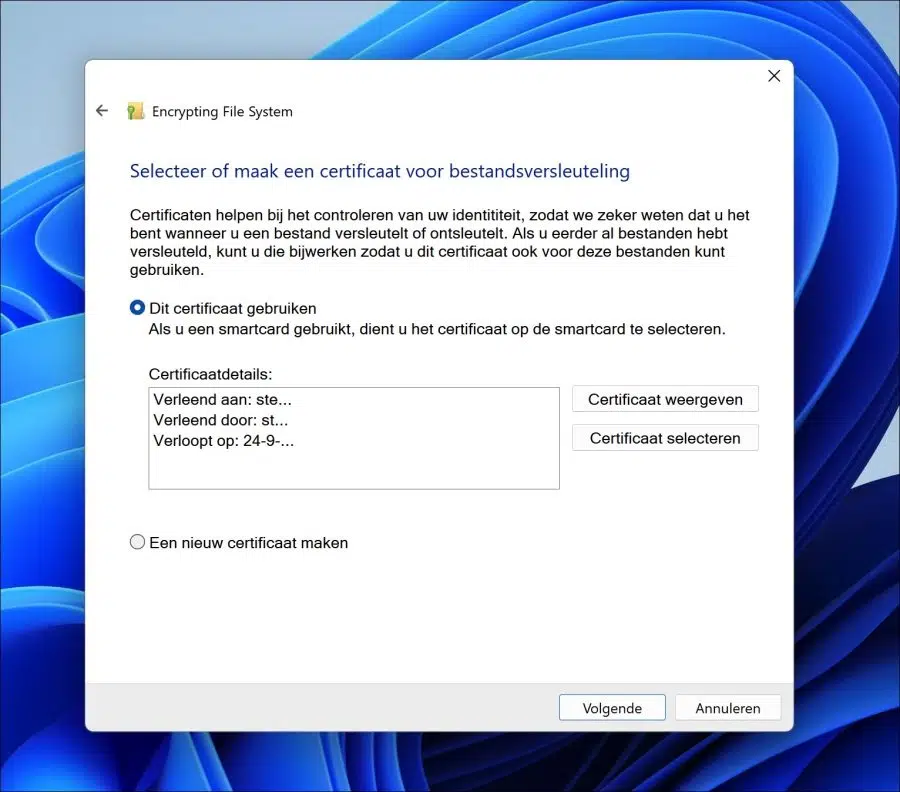Go back using the arrow icon
Screen dimensions: 900x792
coord(102,111)
